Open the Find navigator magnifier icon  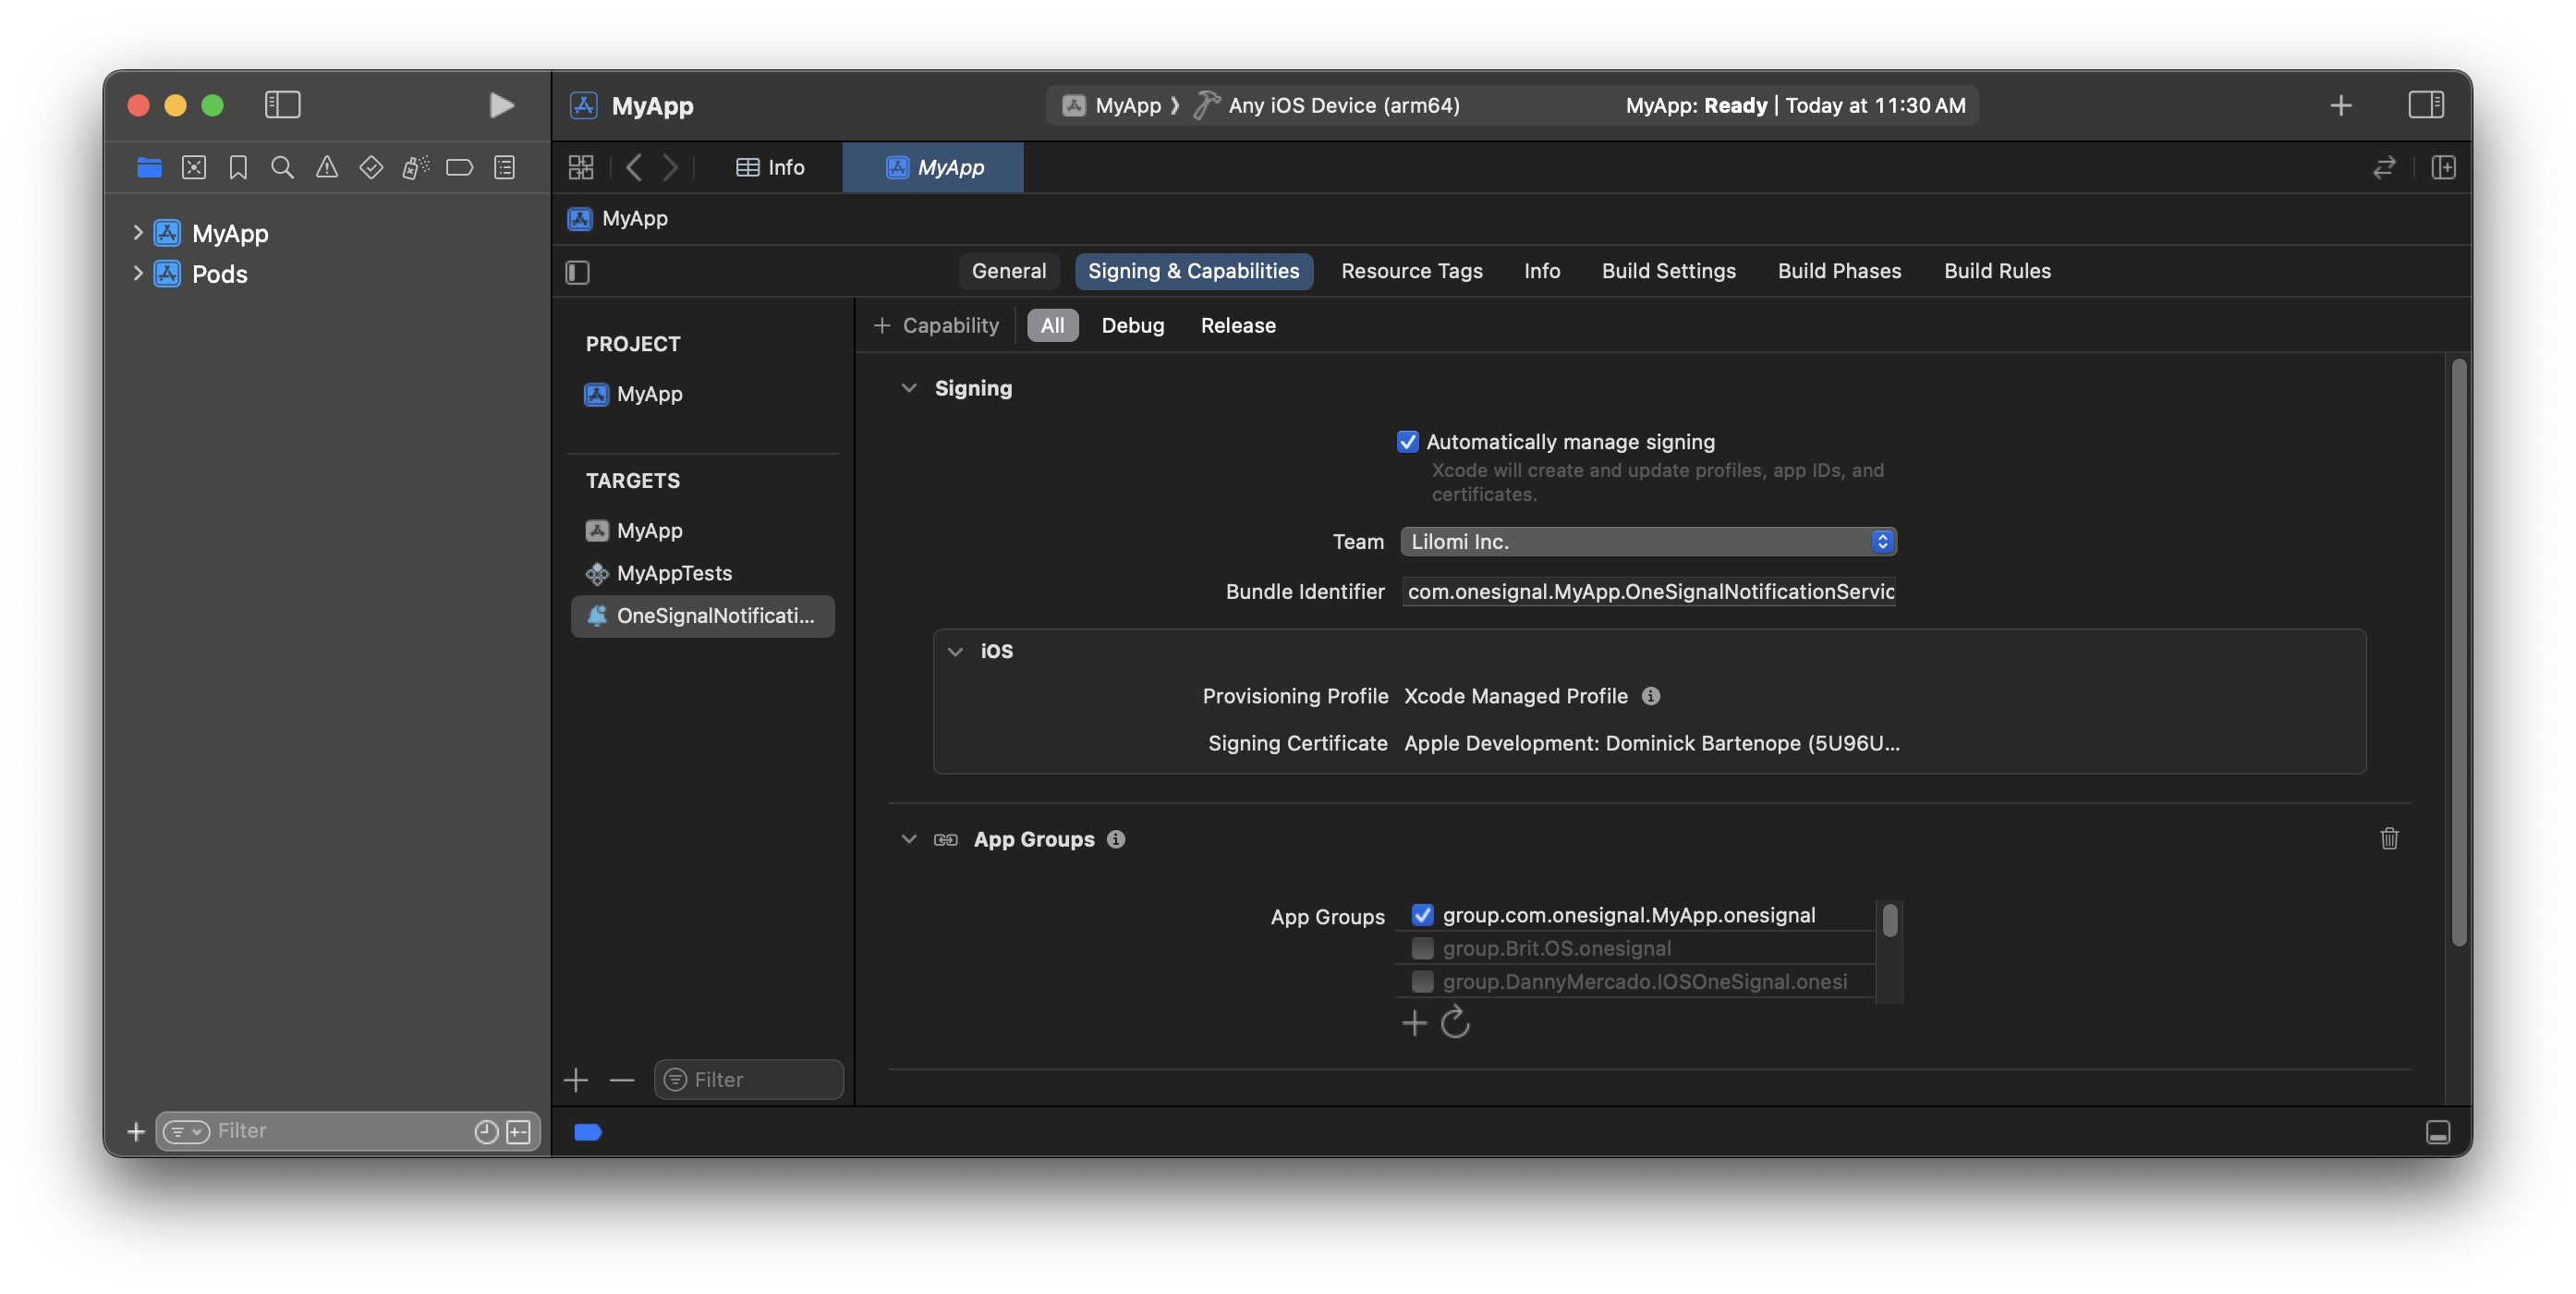pyautogui.click(x=282, y=167)
